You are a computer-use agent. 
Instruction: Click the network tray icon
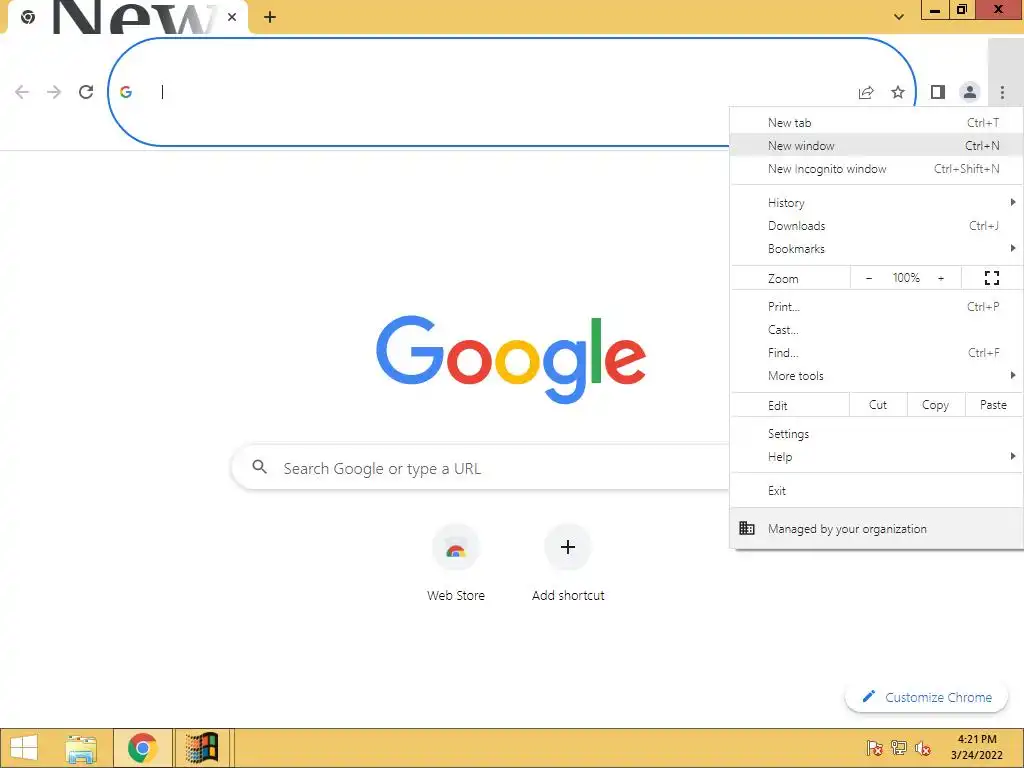pyautogui.click(x=899, y=748)
